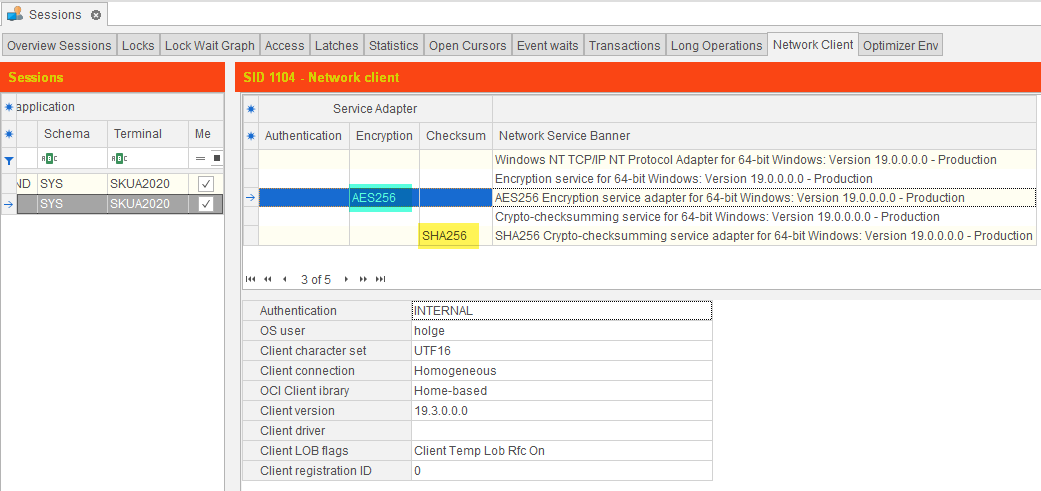Viewport: 1041px width, 491px height.
Task: Switch to the Transactions tab
Action: tap(625, 46)
